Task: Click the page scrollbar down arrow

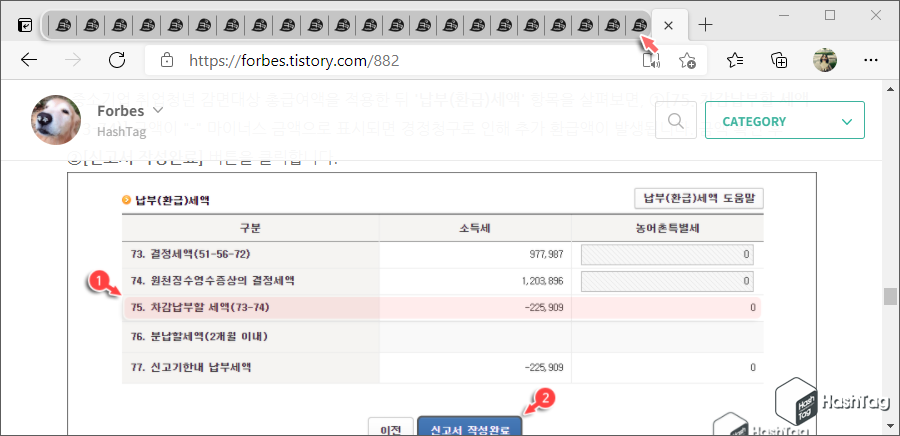Action: [x=890, y=426]
